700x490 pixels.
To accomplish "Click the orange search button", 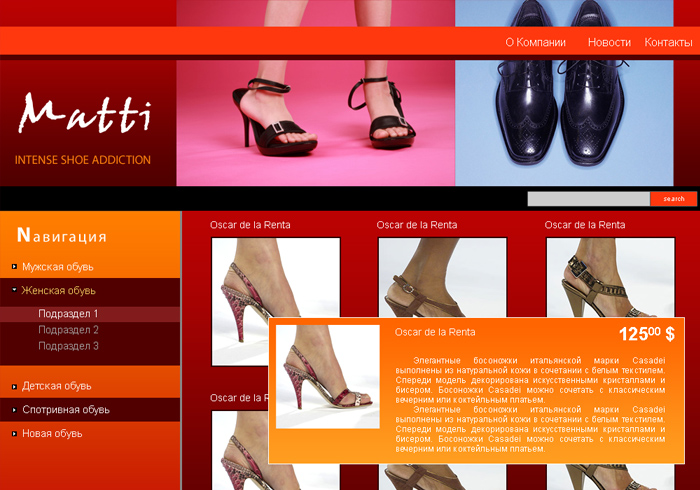I will pos(674,199).
